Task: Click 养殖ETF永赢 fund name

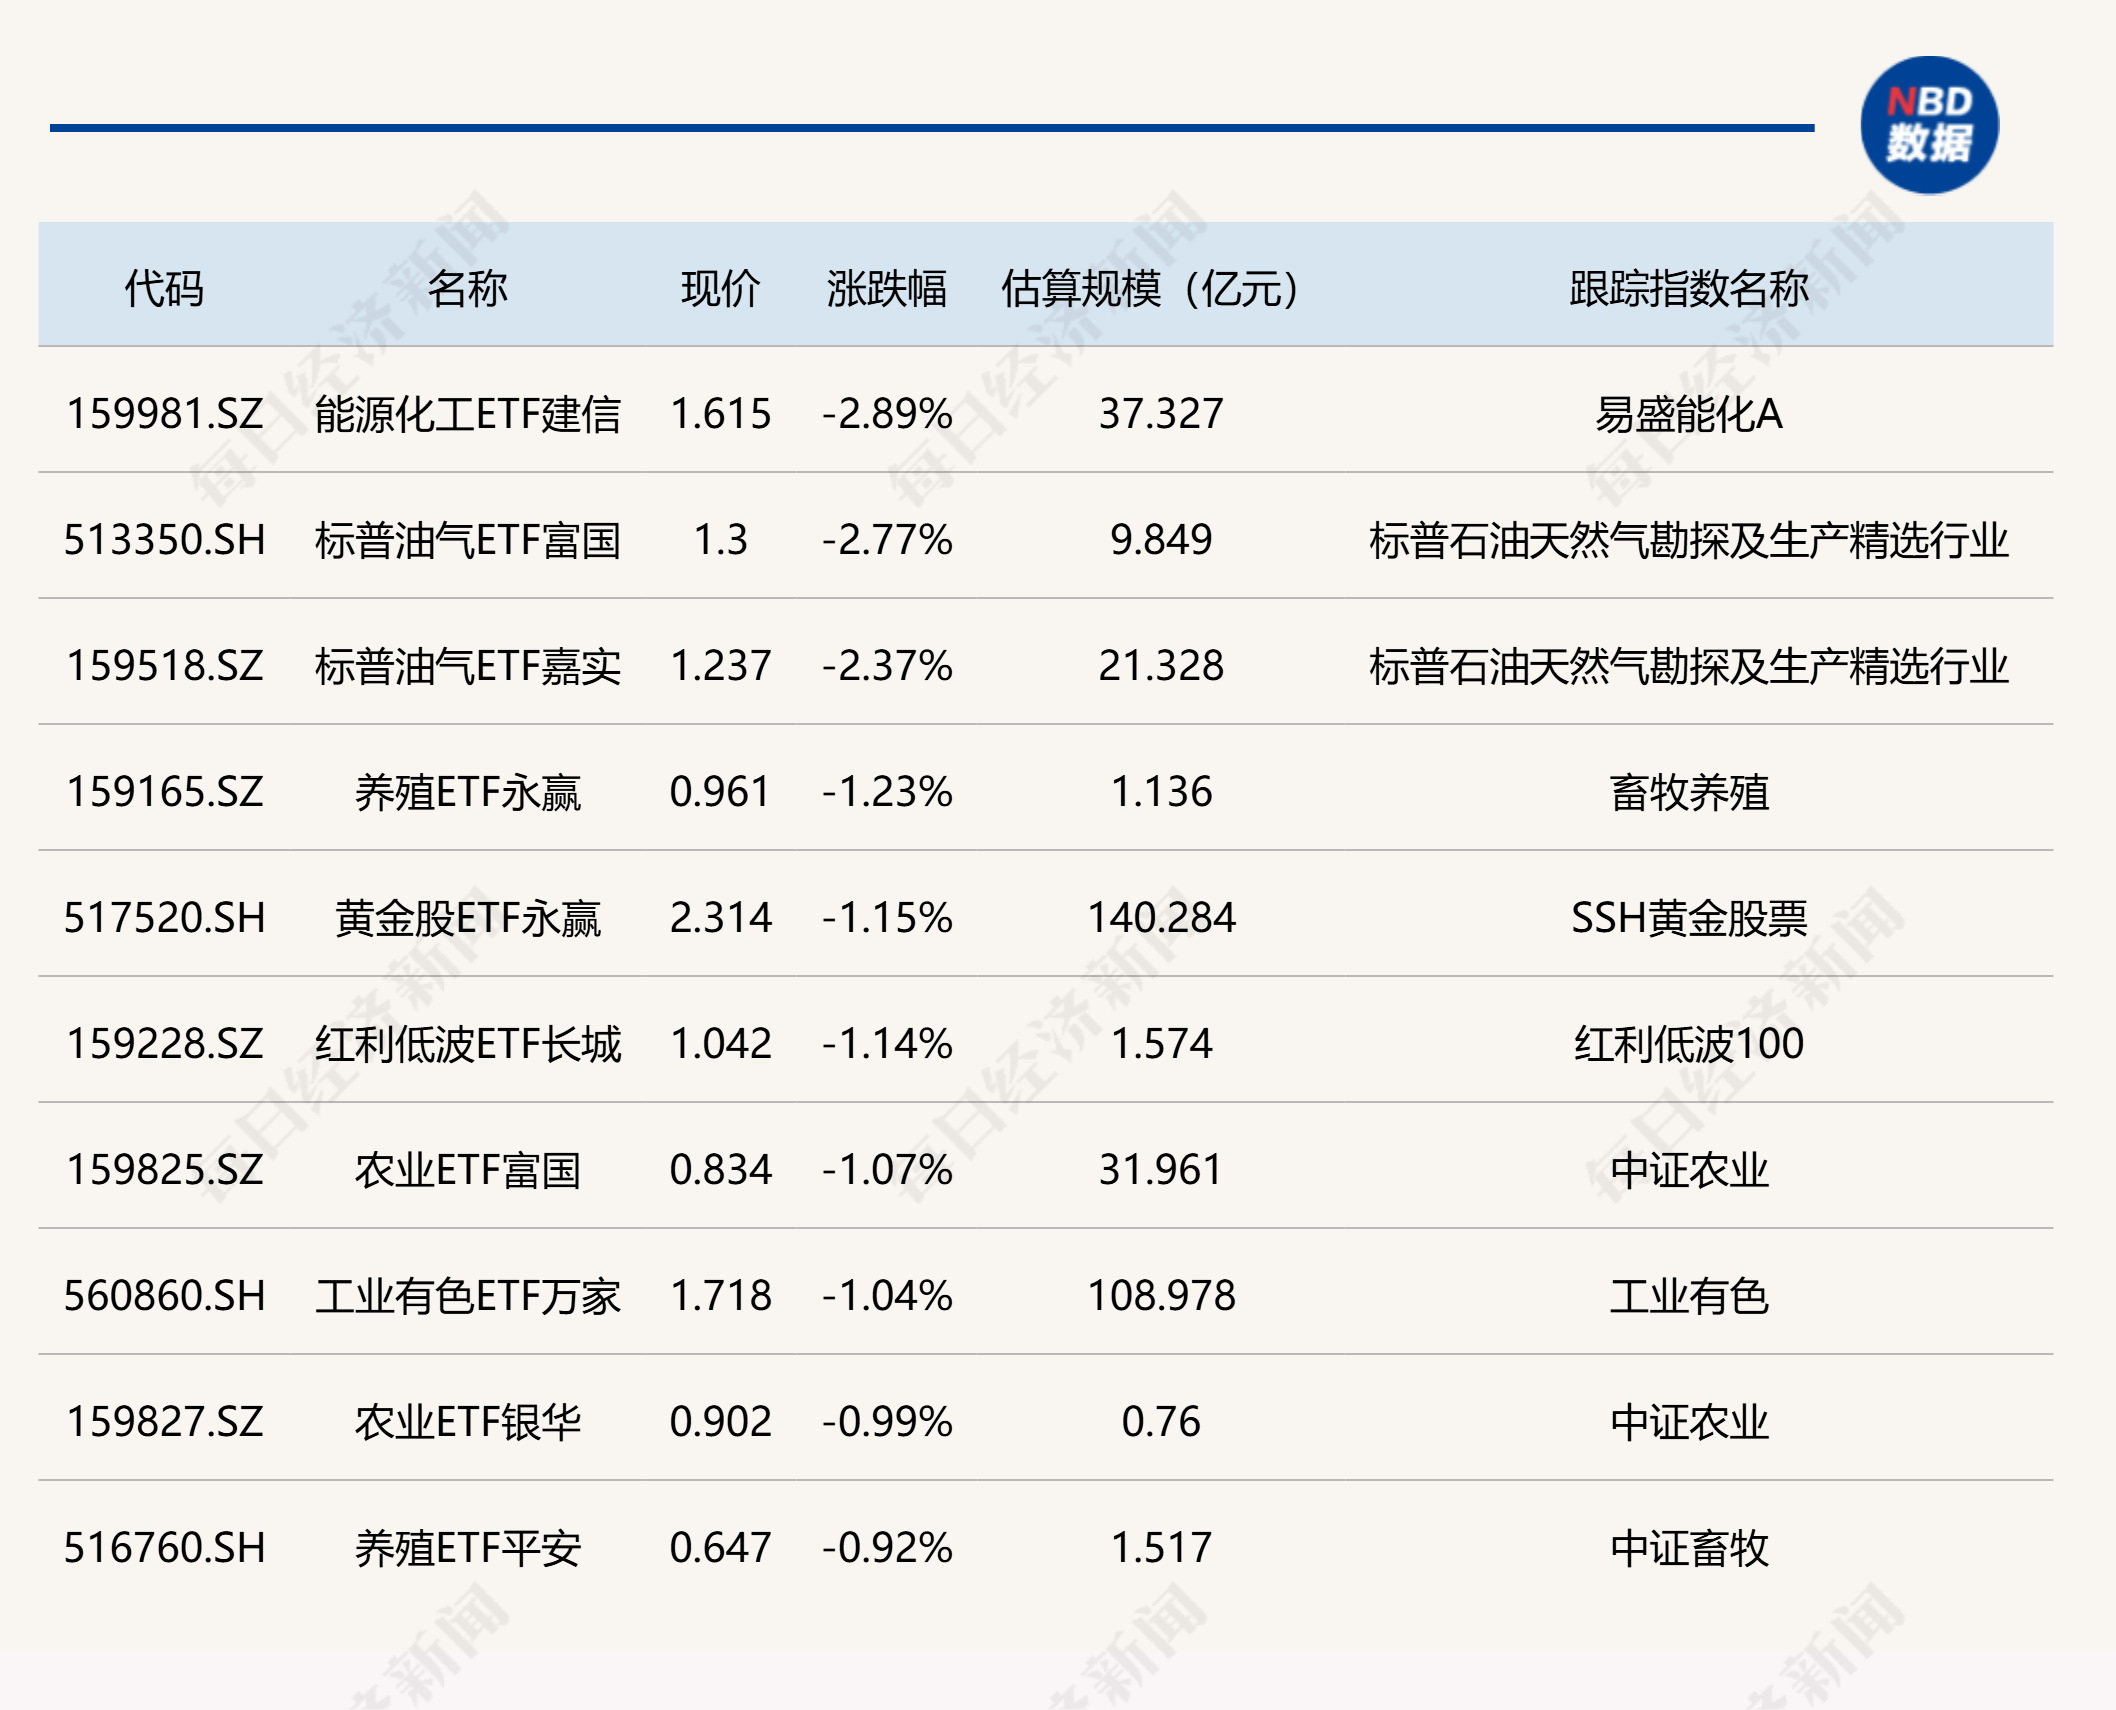Action: tap(467, 792)
